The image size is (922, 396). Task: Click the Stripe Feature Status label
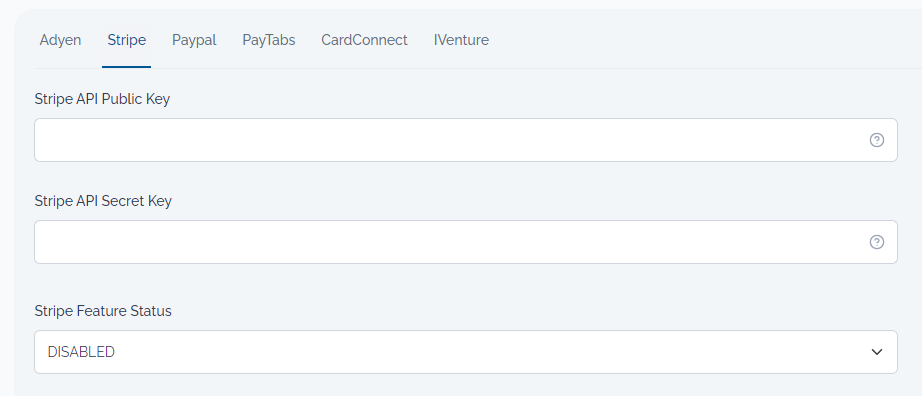[103, 311]
